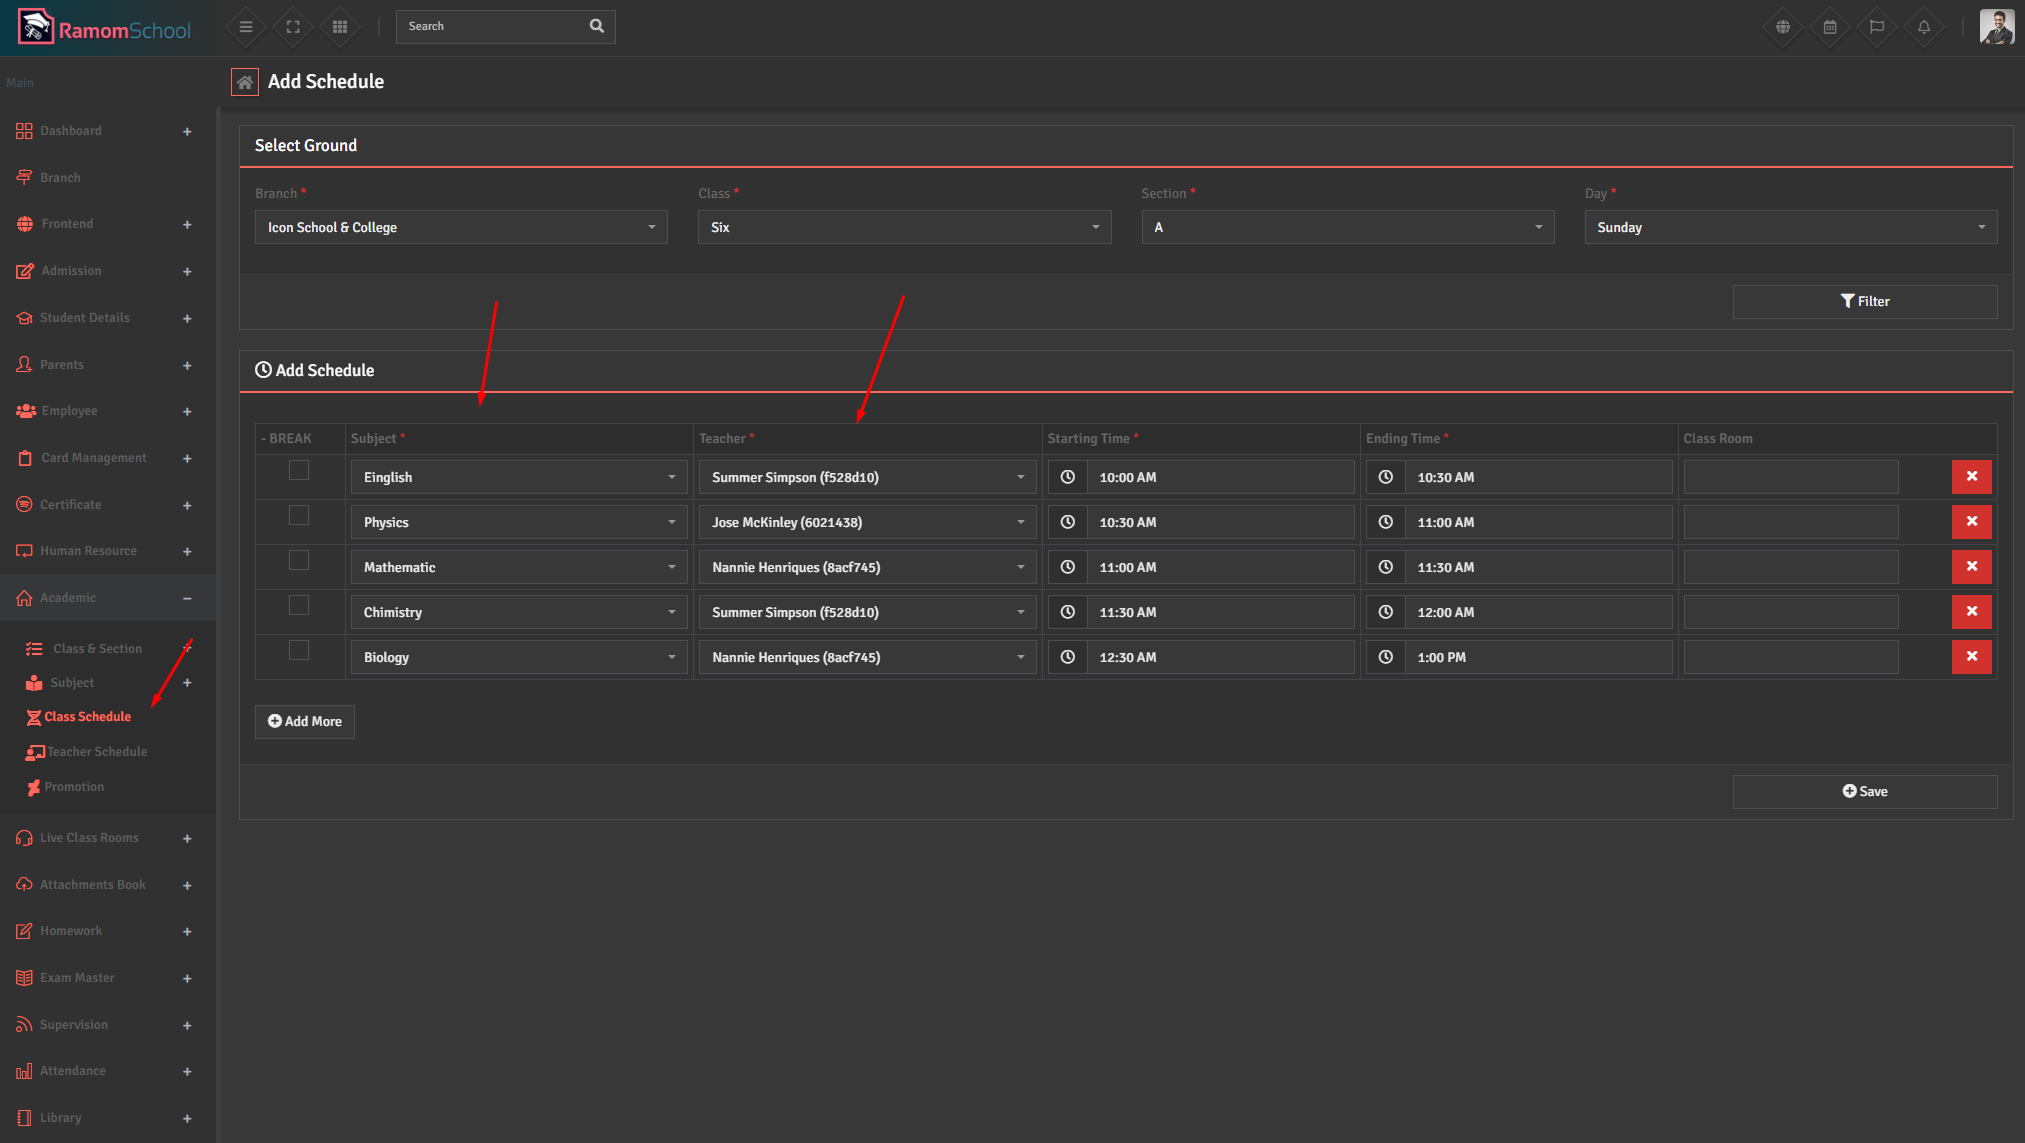Expand teacher dropdown for Jose McKinley

(867, 522)
